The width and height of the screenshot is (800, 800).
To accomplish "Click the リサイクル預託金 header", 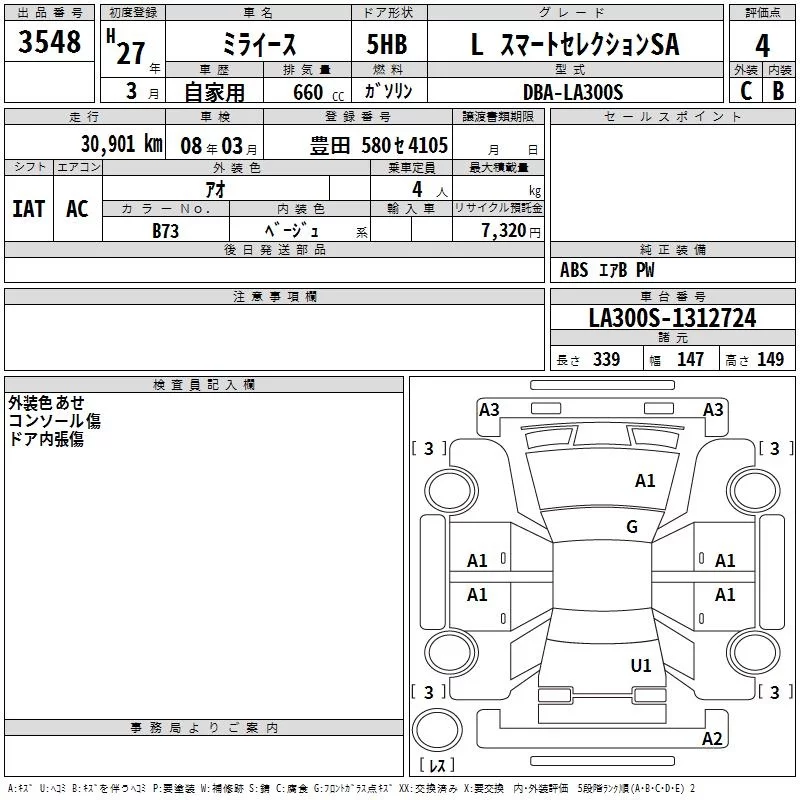I will coord(498,208).
